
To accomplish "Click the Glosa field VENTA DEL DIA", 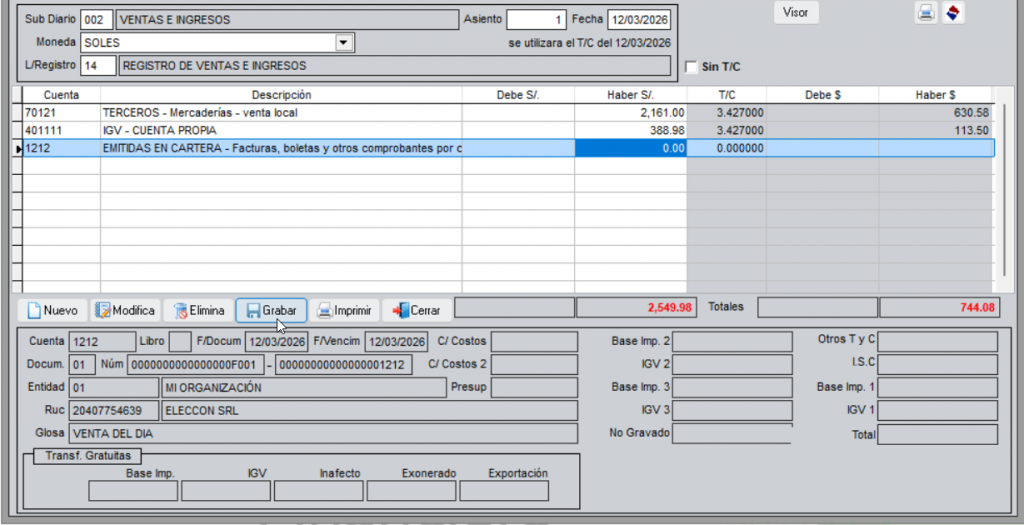I will [323, 434].
